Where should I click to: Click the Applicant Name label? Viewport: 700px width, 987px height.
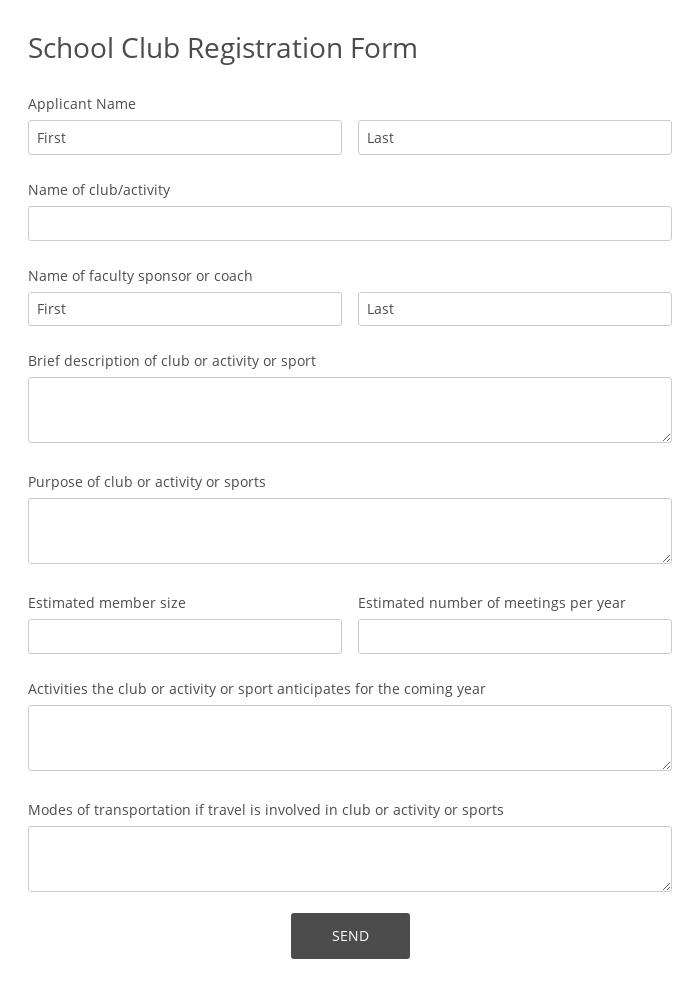[82, 104]
